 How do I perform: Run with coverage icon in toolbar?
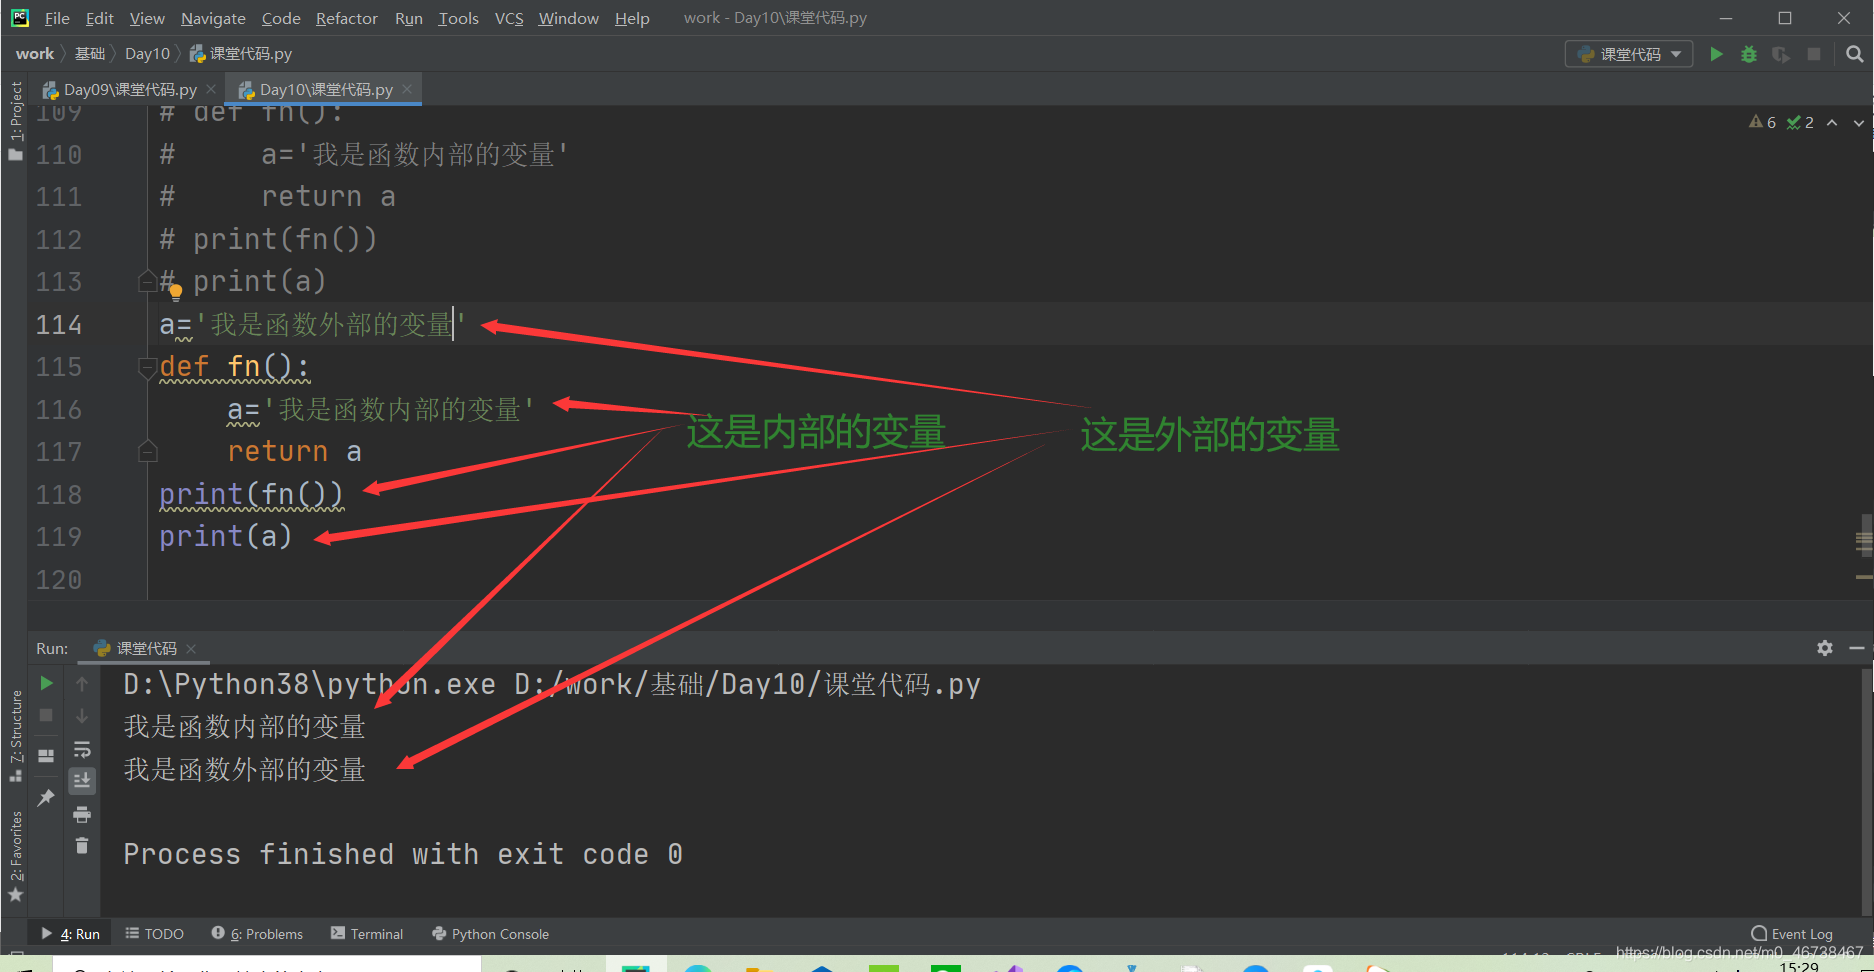point(1781,54)
